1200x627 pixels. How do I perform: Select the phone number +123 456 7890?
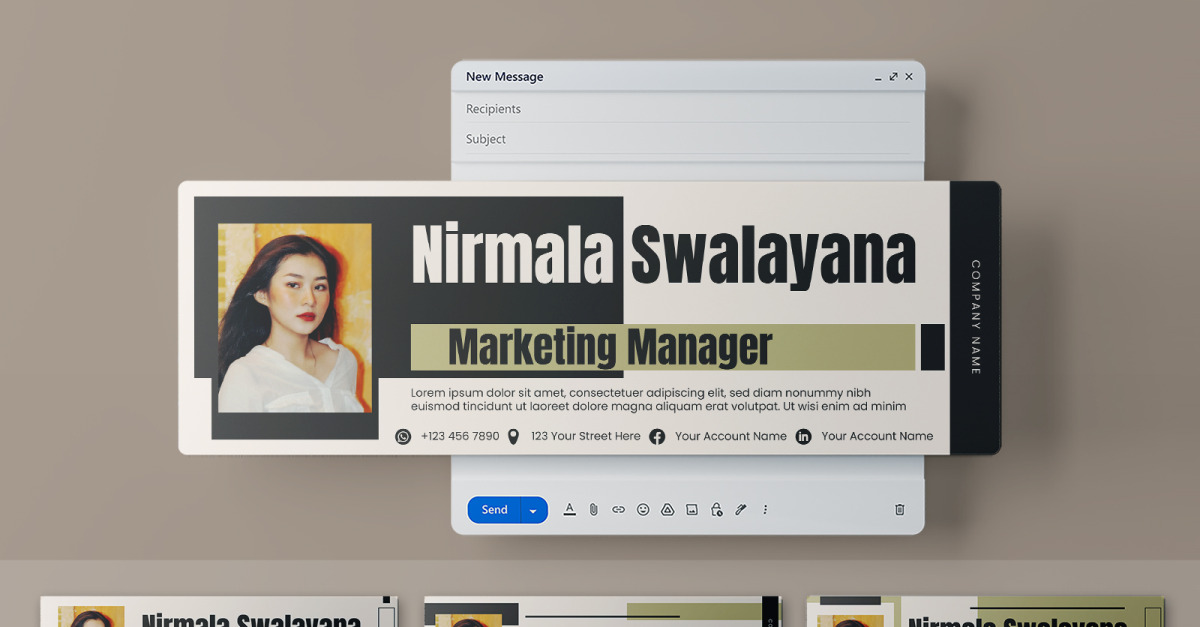[460, 436]
